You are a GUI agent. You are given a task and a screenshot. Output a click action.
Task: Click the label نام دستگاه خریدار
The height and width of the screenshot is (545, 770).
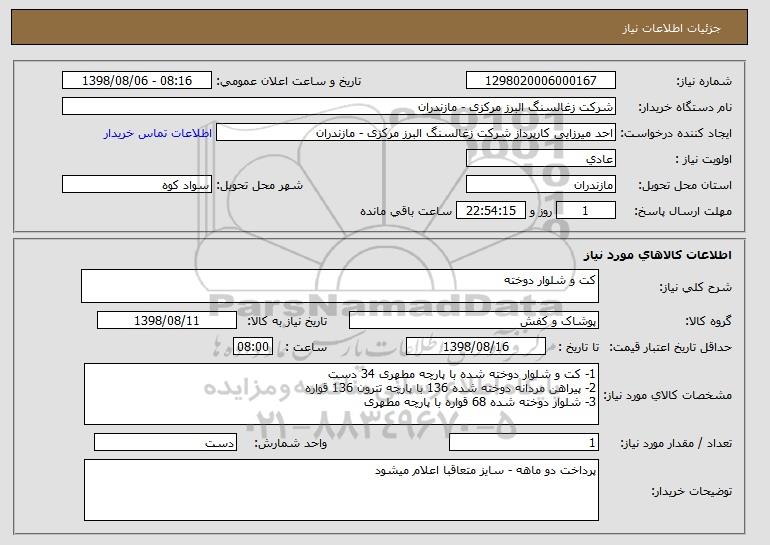point(685,107)
